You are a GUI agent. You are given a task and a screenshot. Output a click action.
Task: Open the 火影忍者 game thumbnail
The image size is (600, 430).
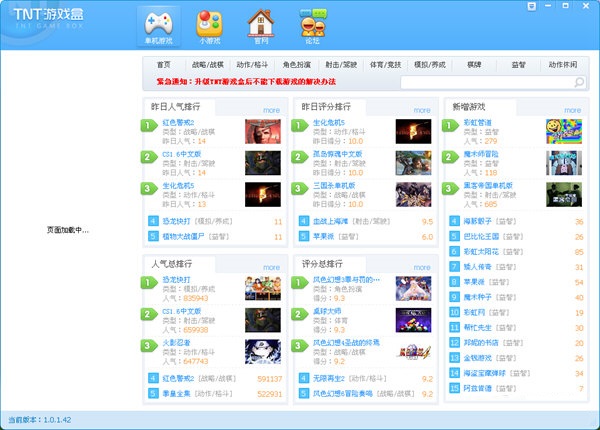[x=258, y=353]
